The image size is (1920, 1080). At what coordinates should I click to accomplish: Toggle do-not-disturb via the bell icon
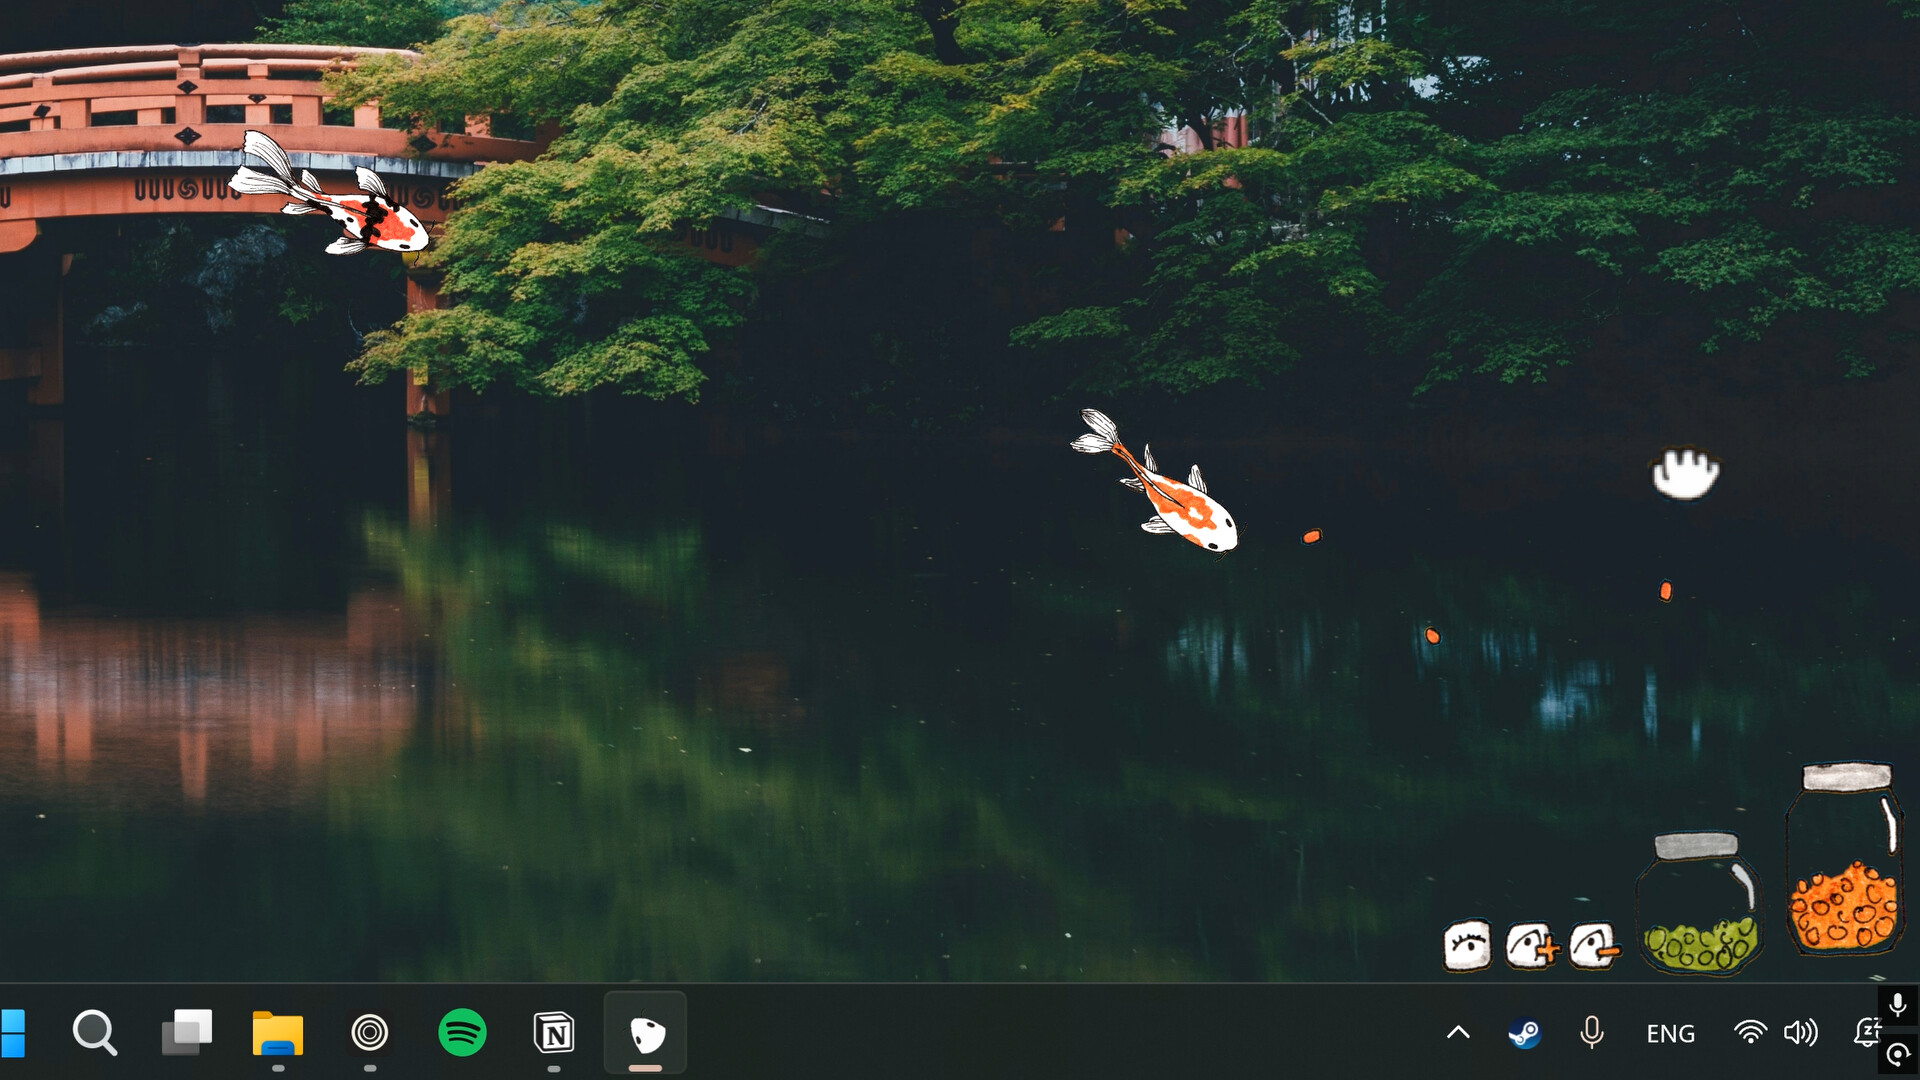click(1868, 1033)
